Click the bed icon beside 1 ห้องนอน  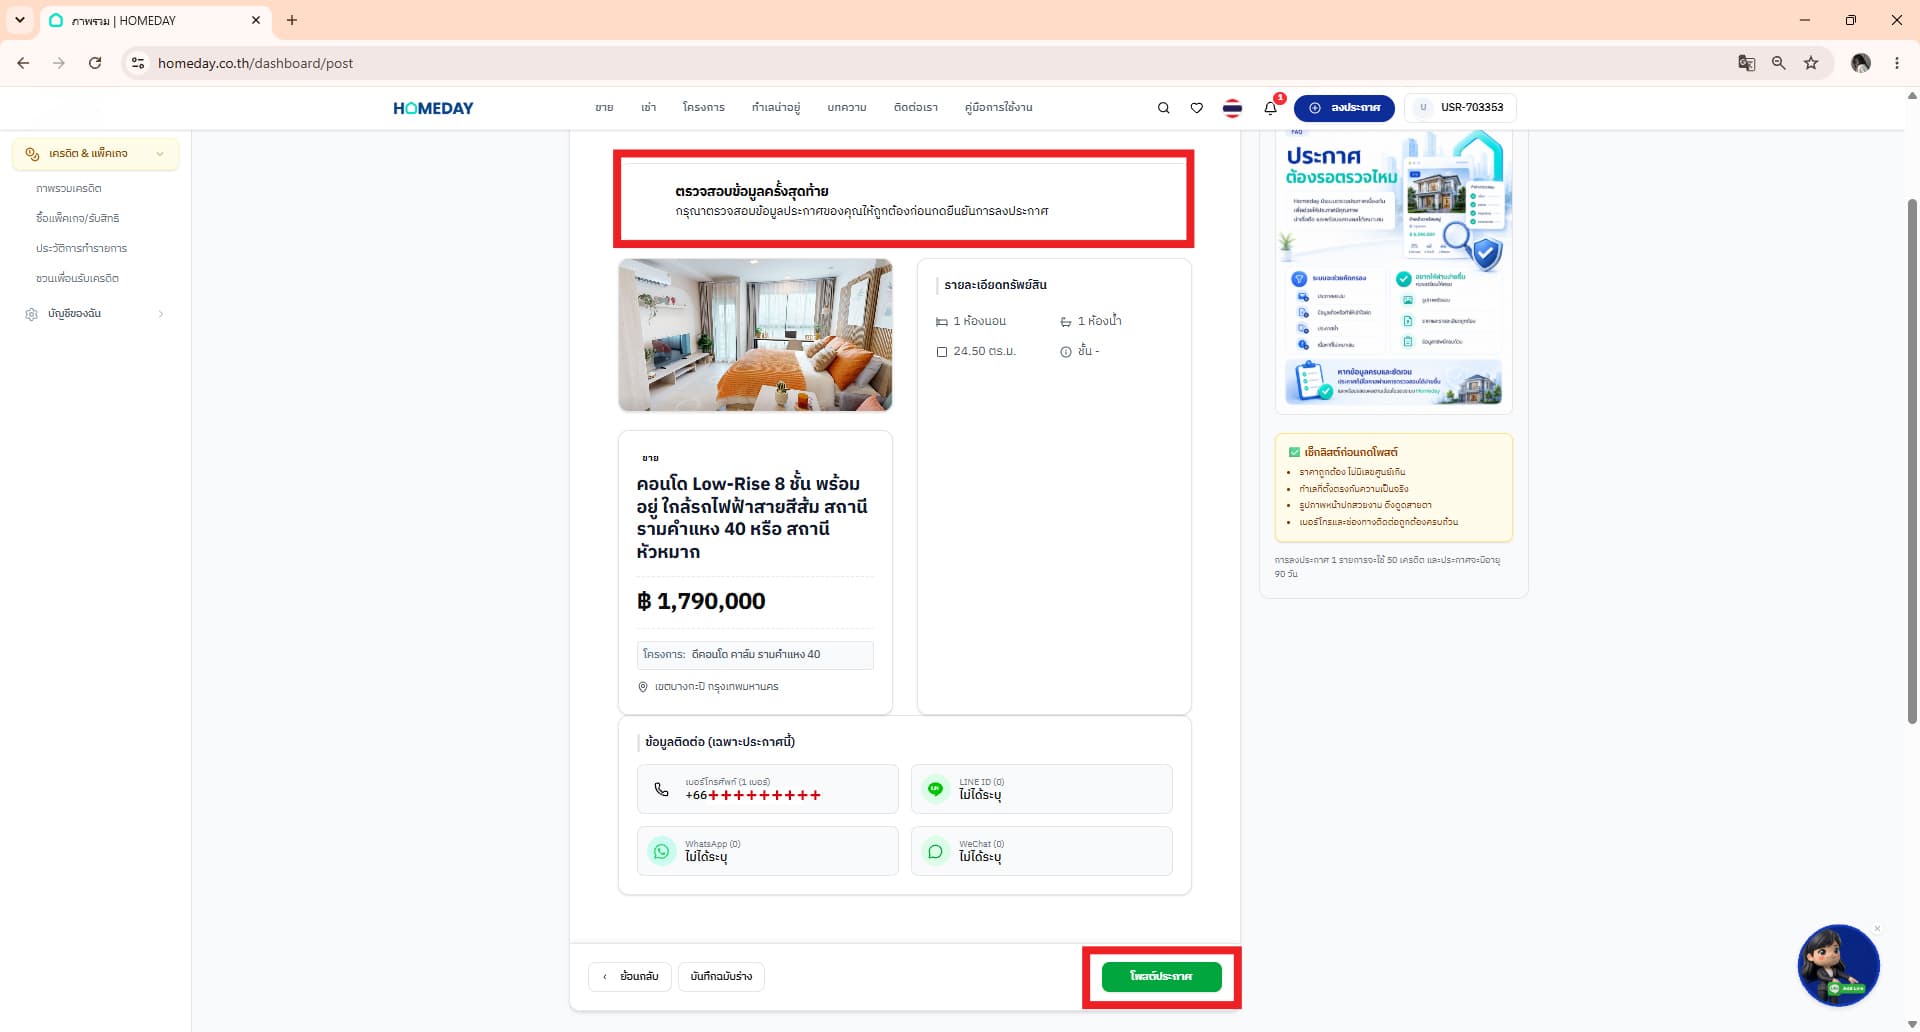(941, 322)
